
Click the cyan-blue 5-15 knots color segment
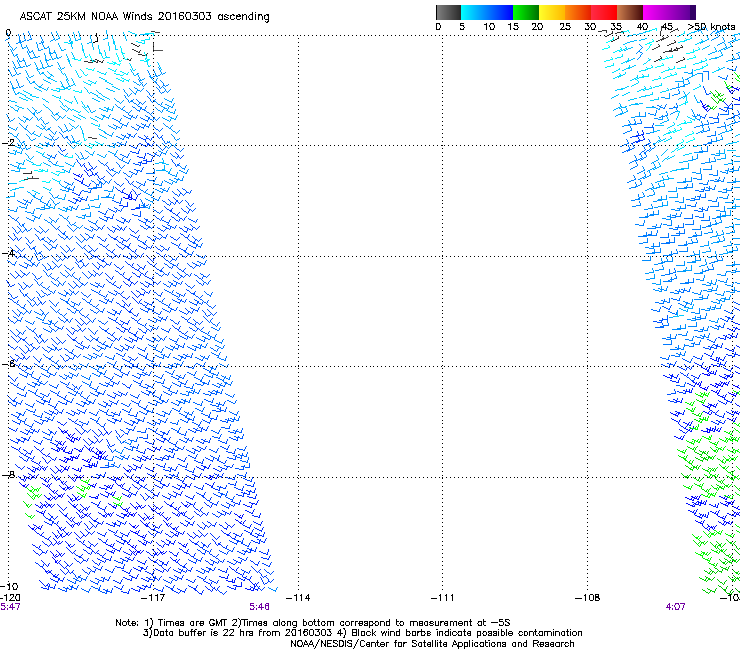(x=487, y=12)
